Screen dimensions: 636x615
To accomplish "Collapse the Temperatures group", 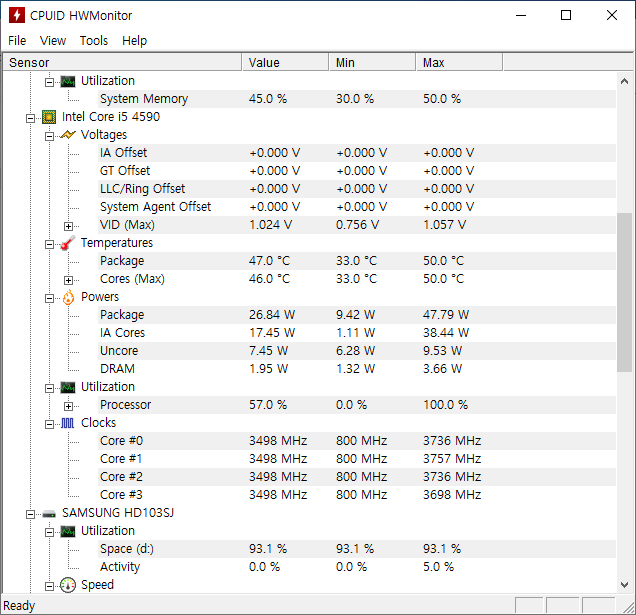I will pyautogui.click(x=49, y=244).
